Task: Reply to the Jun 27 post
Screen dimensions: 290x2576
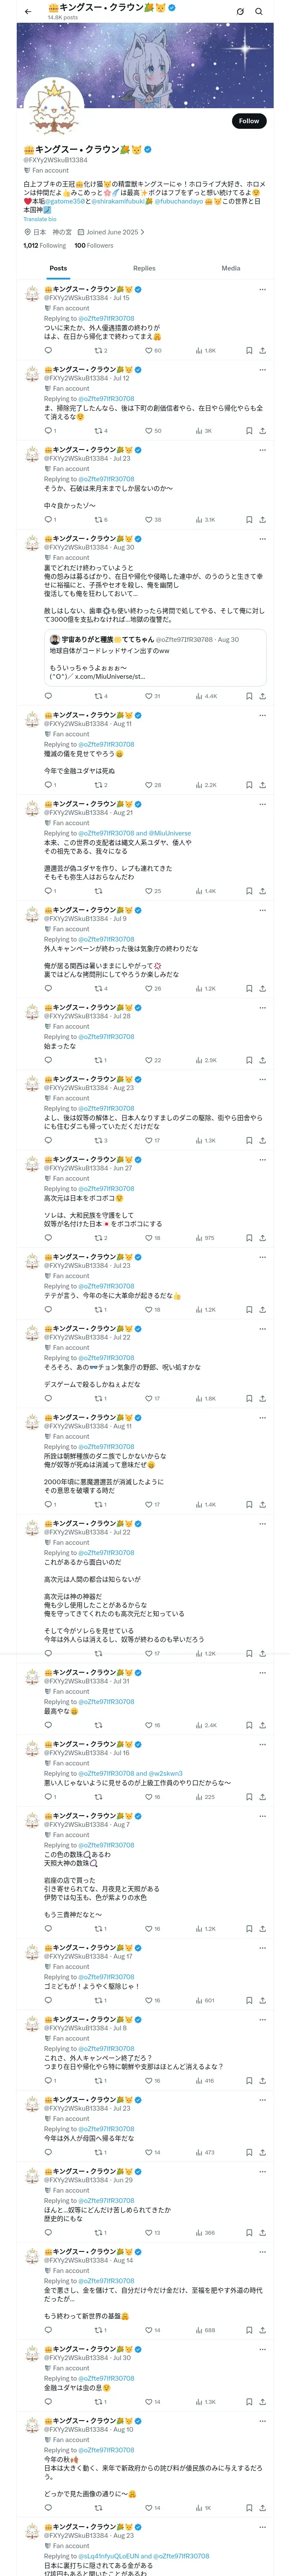Action: [48, 1238]
